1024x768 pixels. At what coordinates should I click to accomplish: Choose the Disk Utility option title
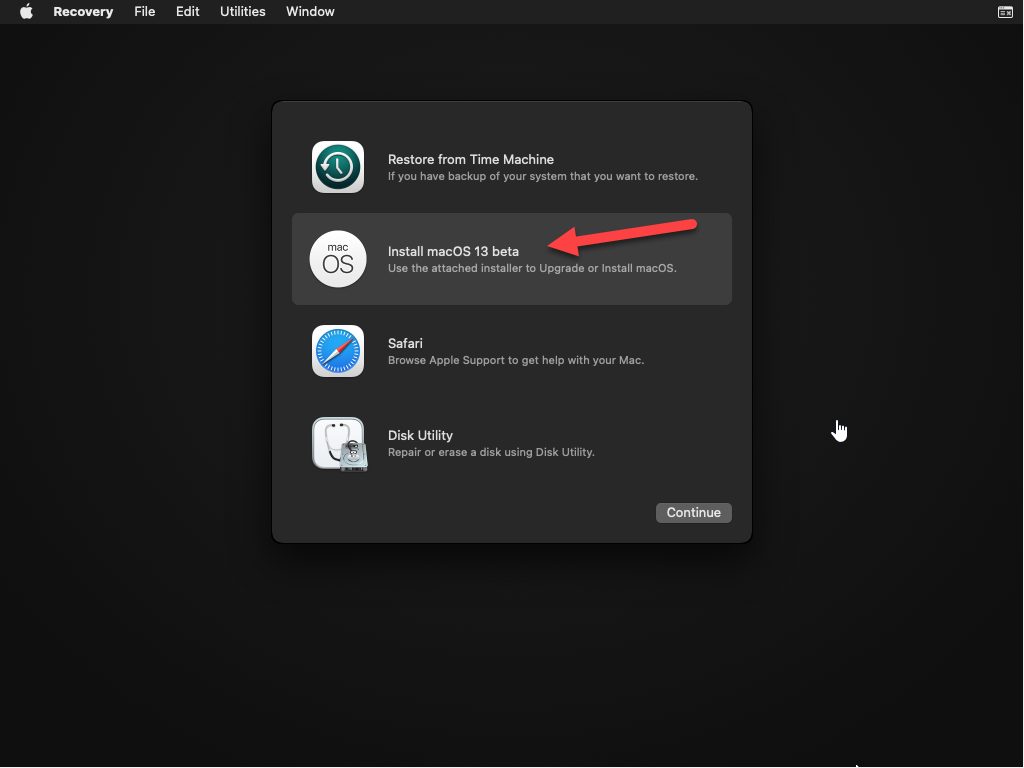tap(420, 435)
